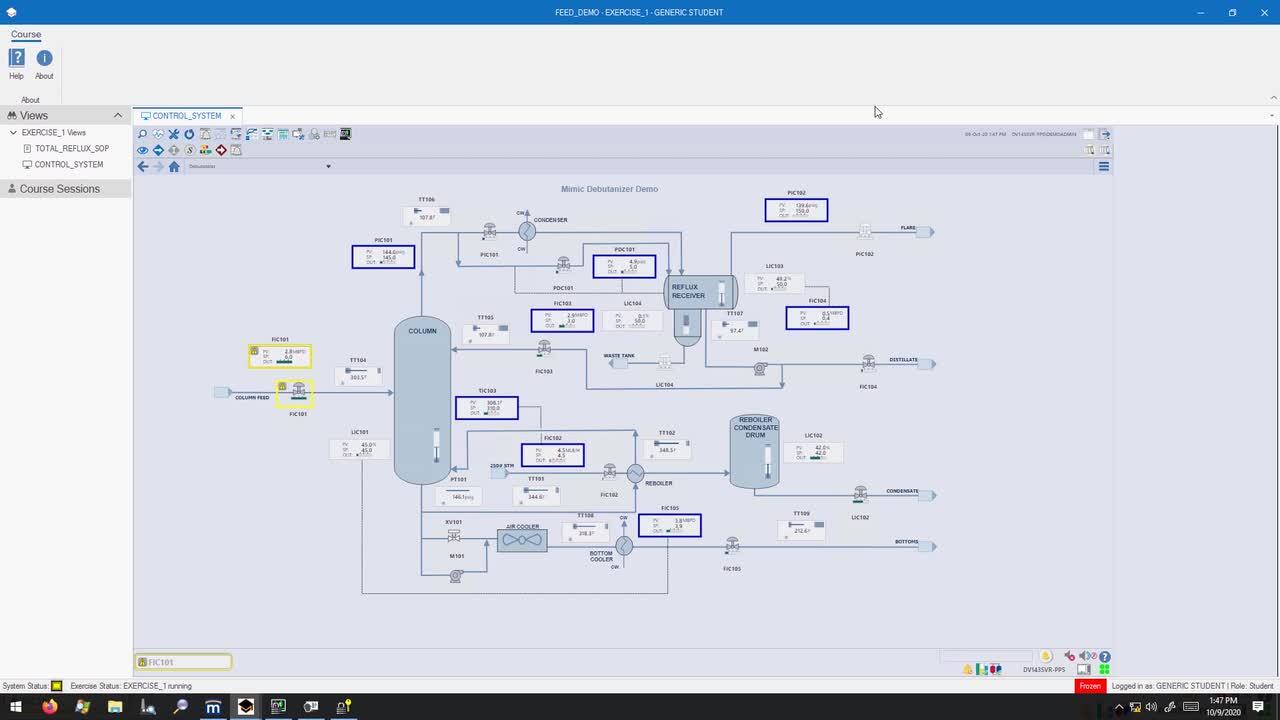Image resolution: width=1280 pixels, height=720 pixels.
Task: Click the FIC103 control valve symbol
Action: tap(544, 348)
